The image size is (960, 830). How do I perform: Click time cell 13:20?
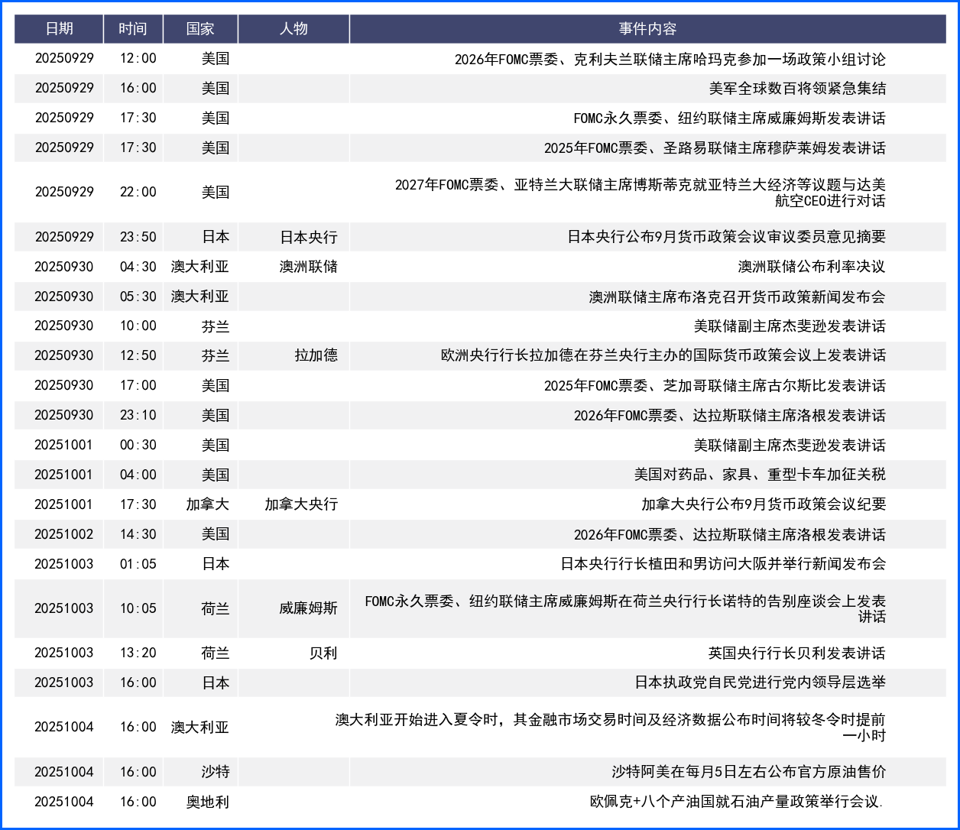point(138,653)
